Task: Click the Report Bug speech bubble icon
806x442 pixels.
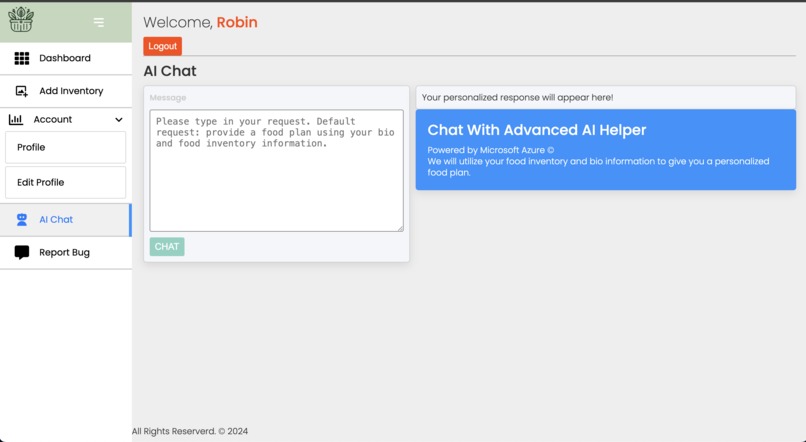Action: (22, 252)
